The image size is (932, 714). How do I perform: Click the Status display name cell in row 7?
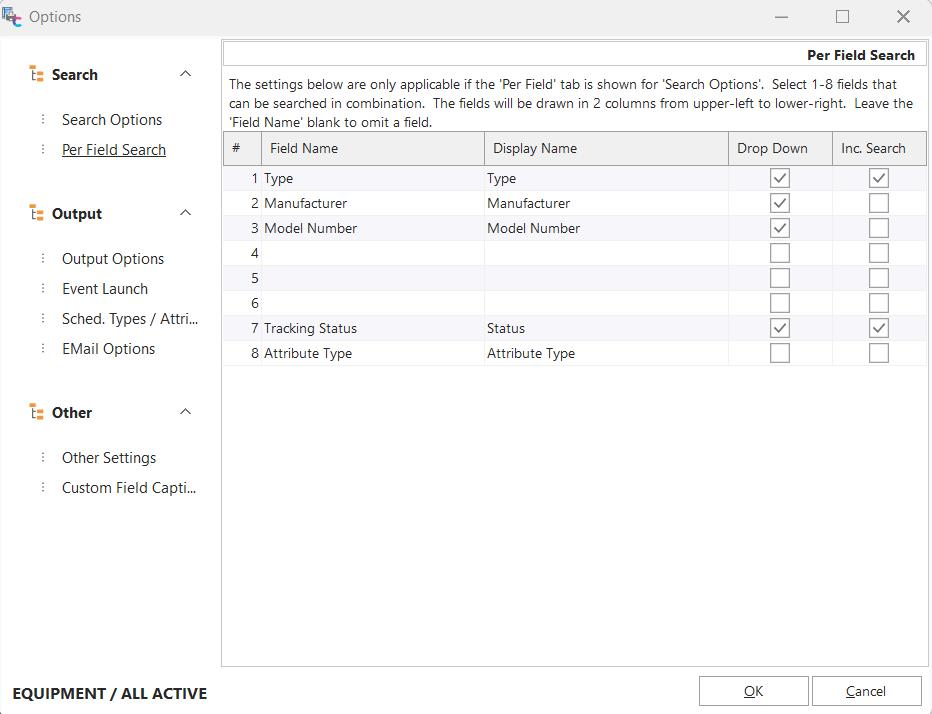tap(605, 328)
